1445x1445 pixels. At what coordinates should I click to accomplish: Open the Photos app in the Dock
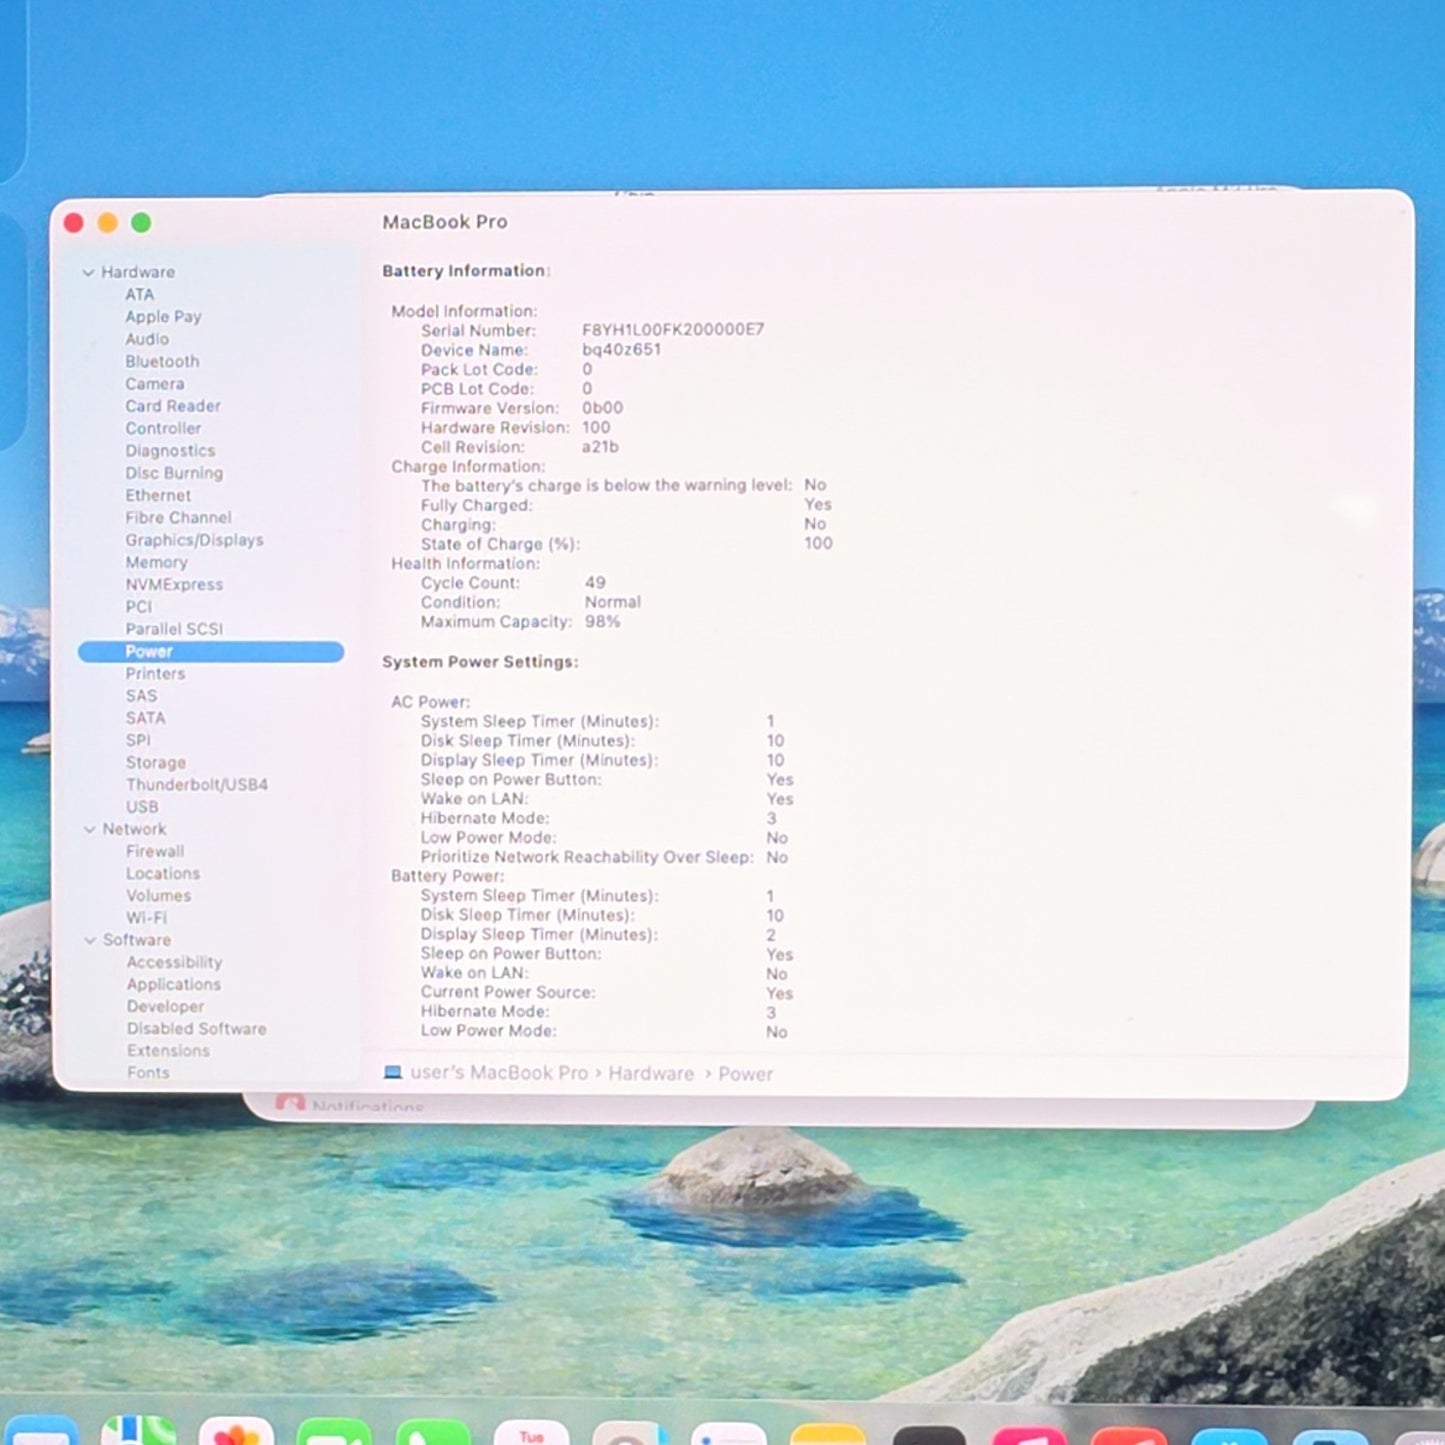(x=236, y=1431)
